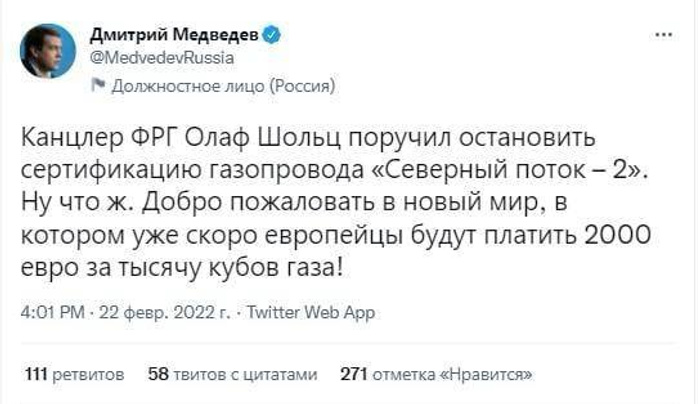Click the gray flag icon by the government label
Image resolution: width=700 pixels, height=404 pixels.
(98, 86)
